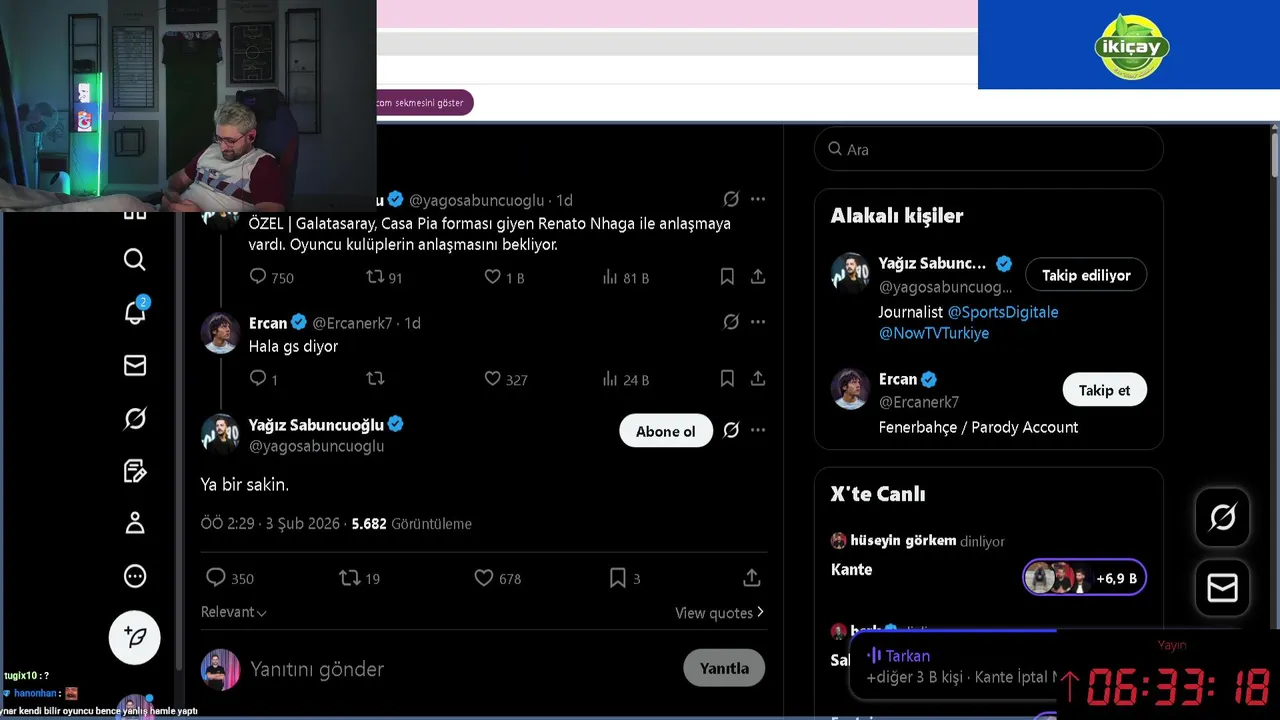Repost the Renato Nhaga tweet with 91 reposts
This screenshot has width=1280, height=720.
[375, 277]
